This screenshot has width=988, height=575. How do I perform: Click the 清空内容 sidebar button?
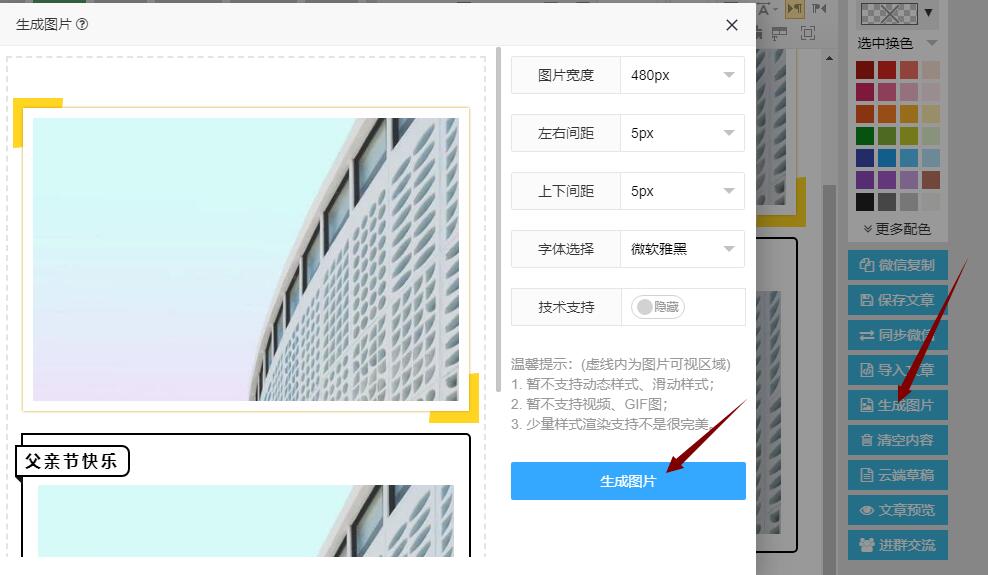coord(897,440)
